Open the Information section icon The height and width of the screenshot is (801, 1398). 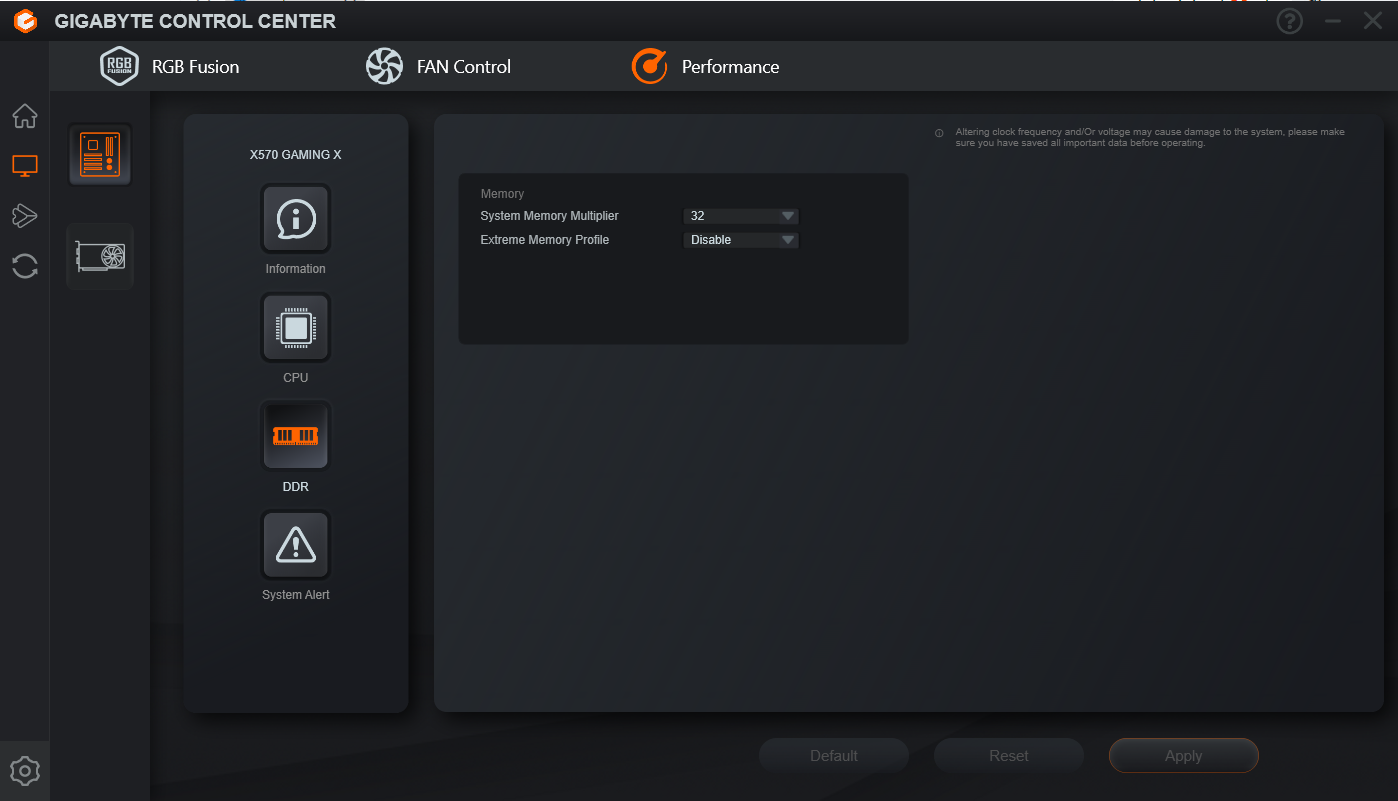[295, 218]
